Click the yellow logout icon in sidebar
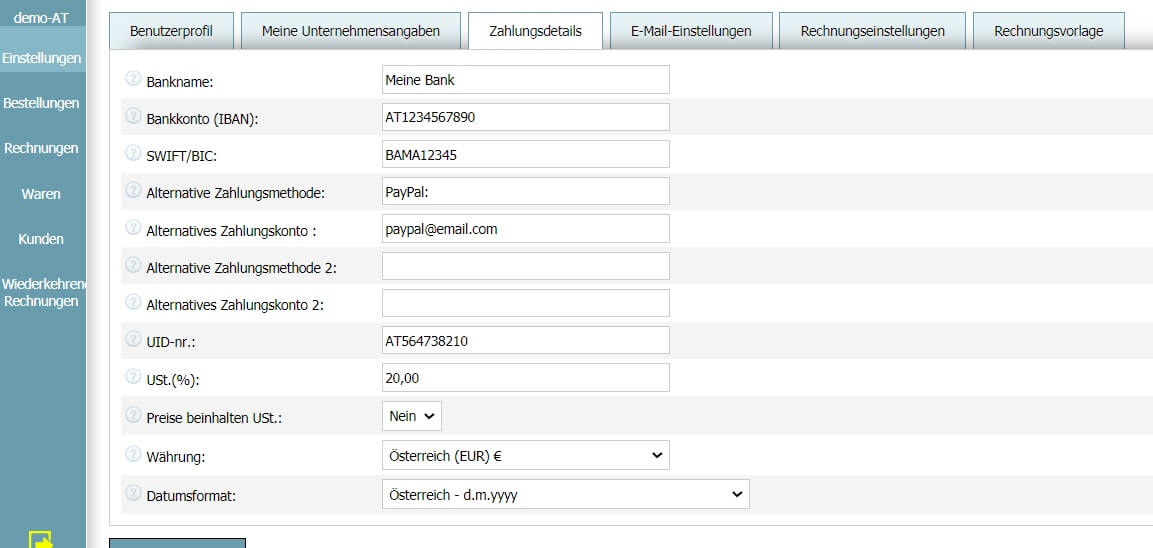 41,539
